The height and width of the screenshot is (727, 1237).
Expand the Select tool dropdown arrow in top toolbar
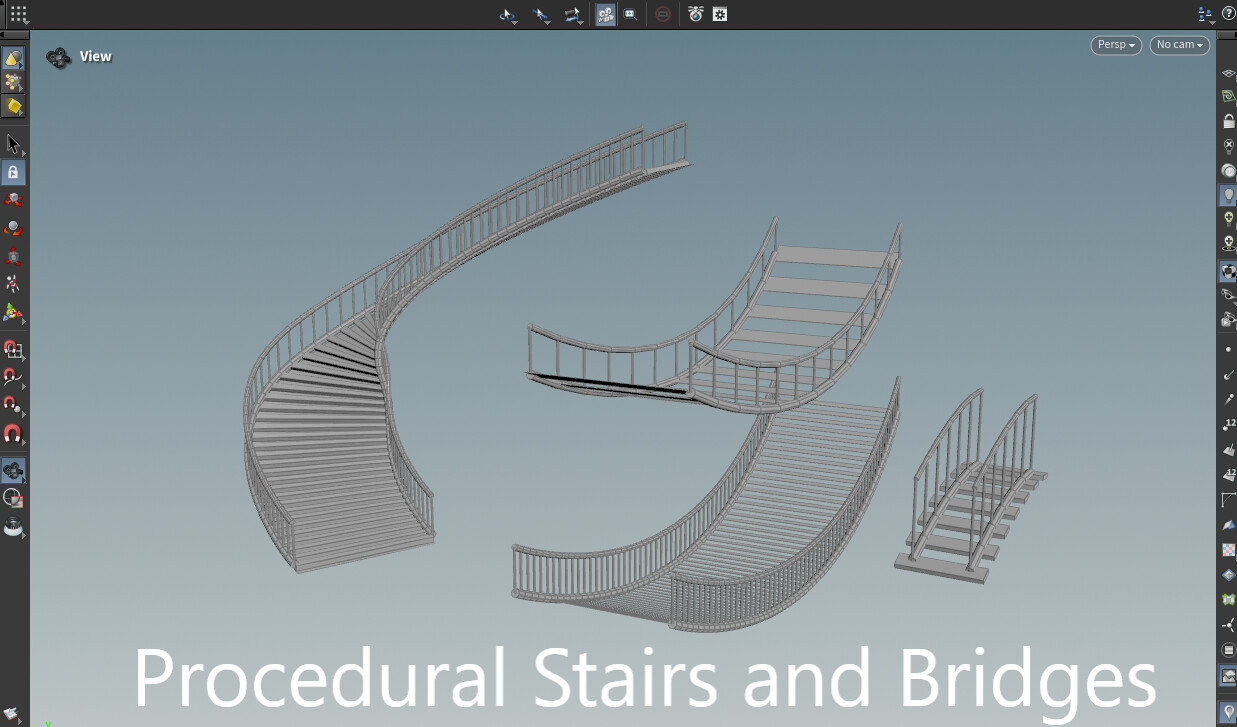547,23
